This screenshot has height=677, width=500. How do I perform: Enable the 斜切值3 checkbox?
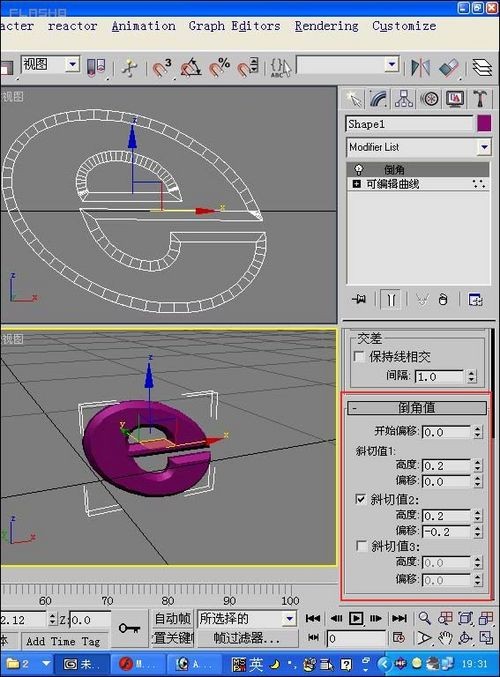361,546
